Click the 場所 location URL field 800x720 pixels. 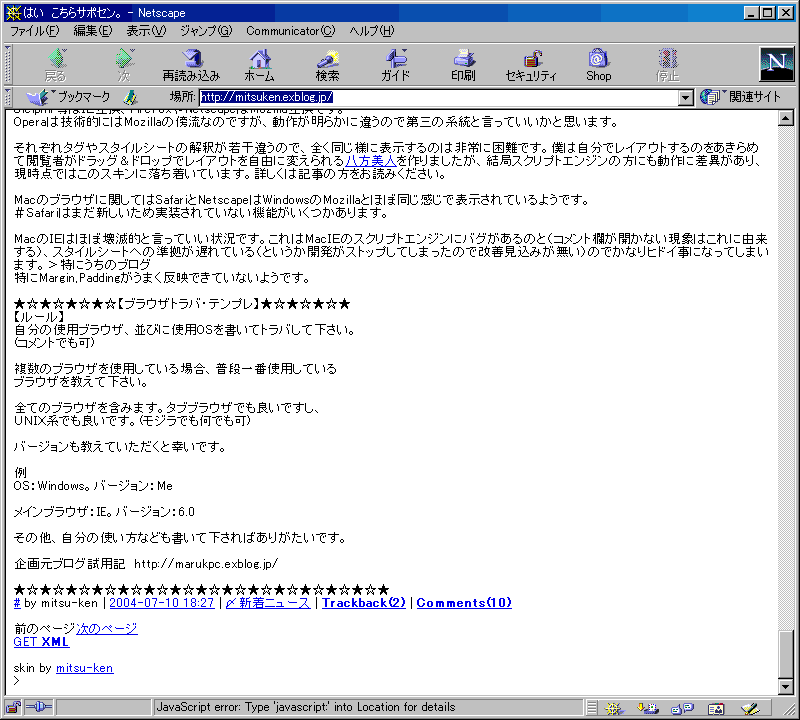439,97
